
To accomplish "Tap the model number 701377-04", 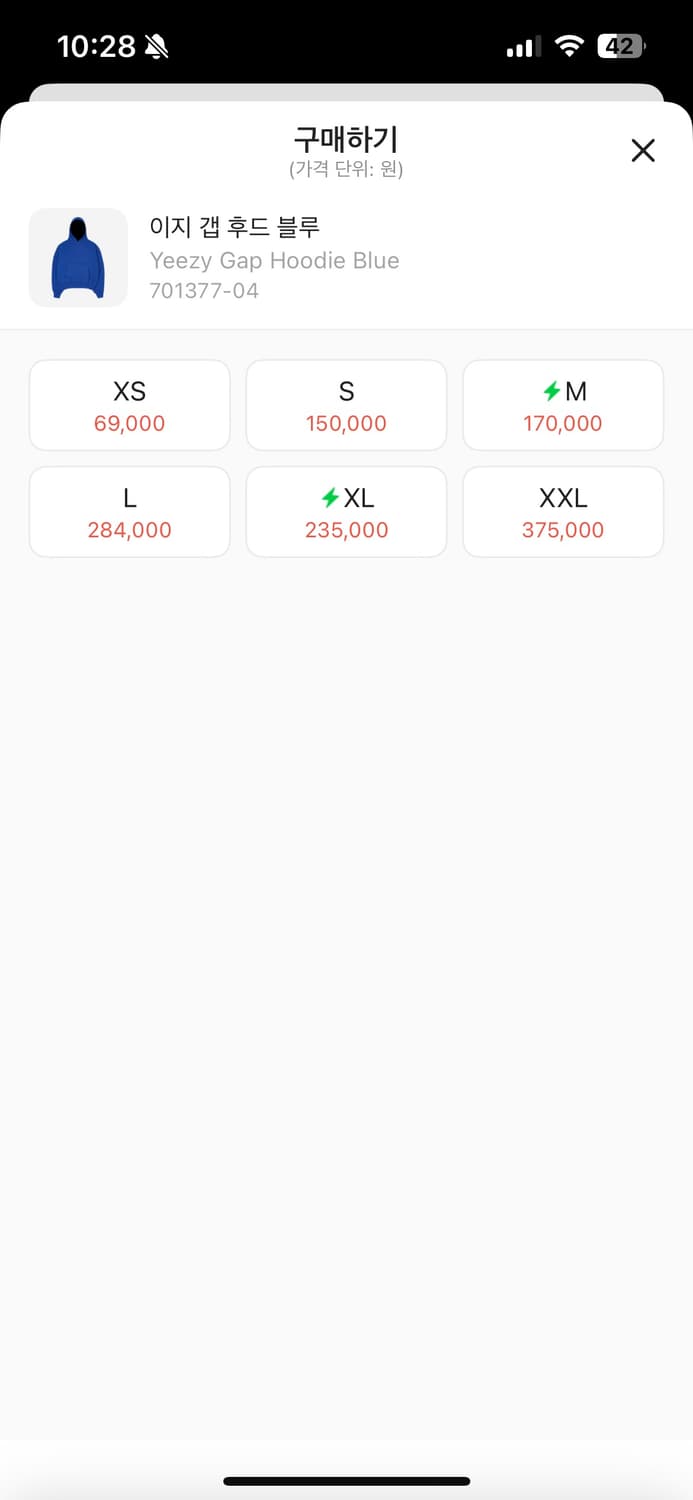I will coord(204,291).
